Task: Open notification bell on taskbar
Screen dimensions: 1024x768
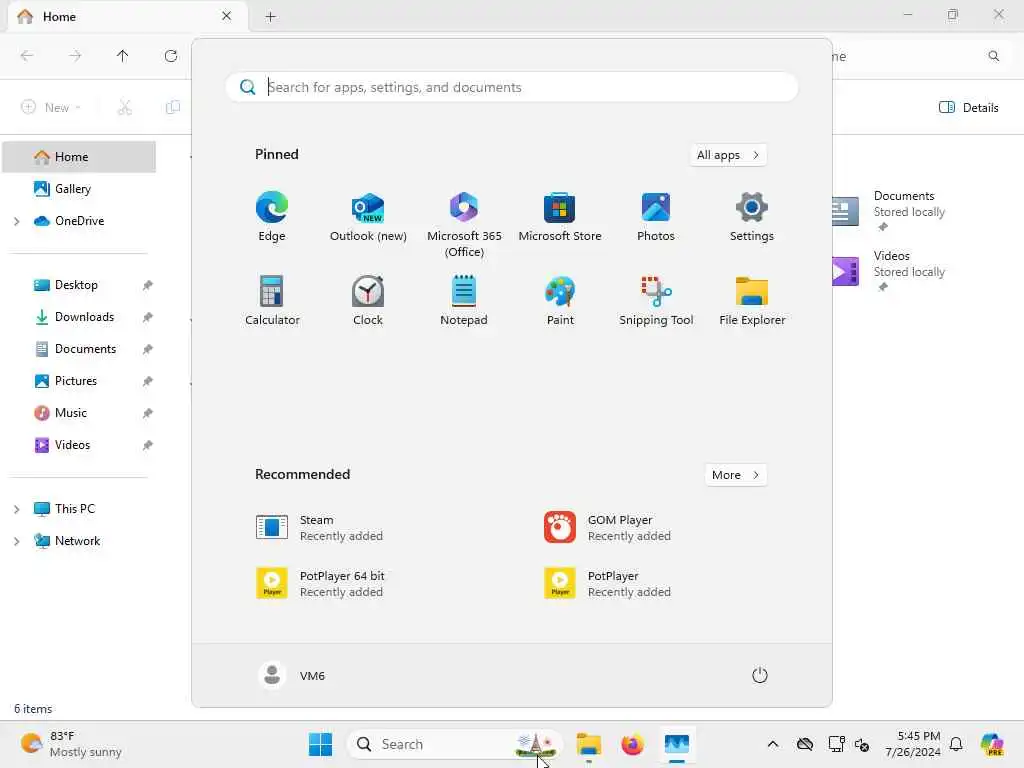Action: coord(956,744)
